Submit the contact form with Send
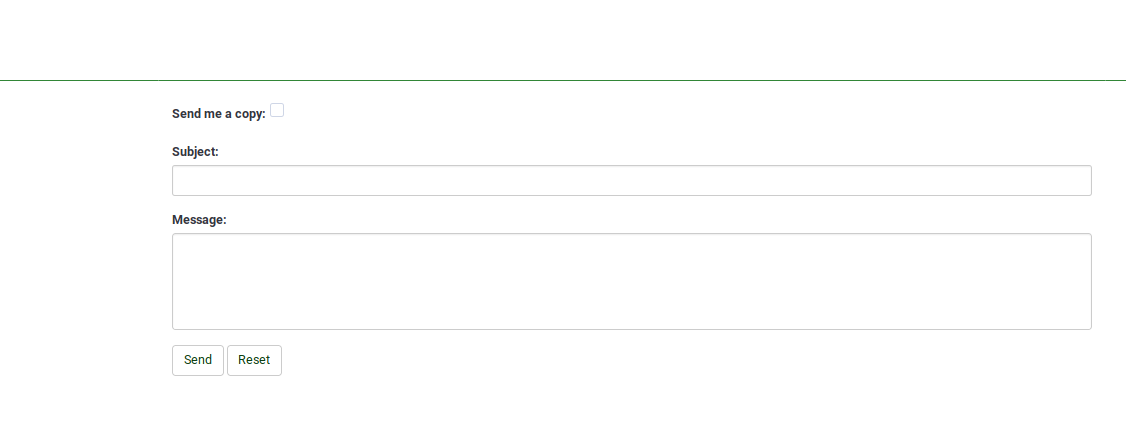The height and width of the screenshot is (443, 1126). pyautogui.click(x=197, y=360)
